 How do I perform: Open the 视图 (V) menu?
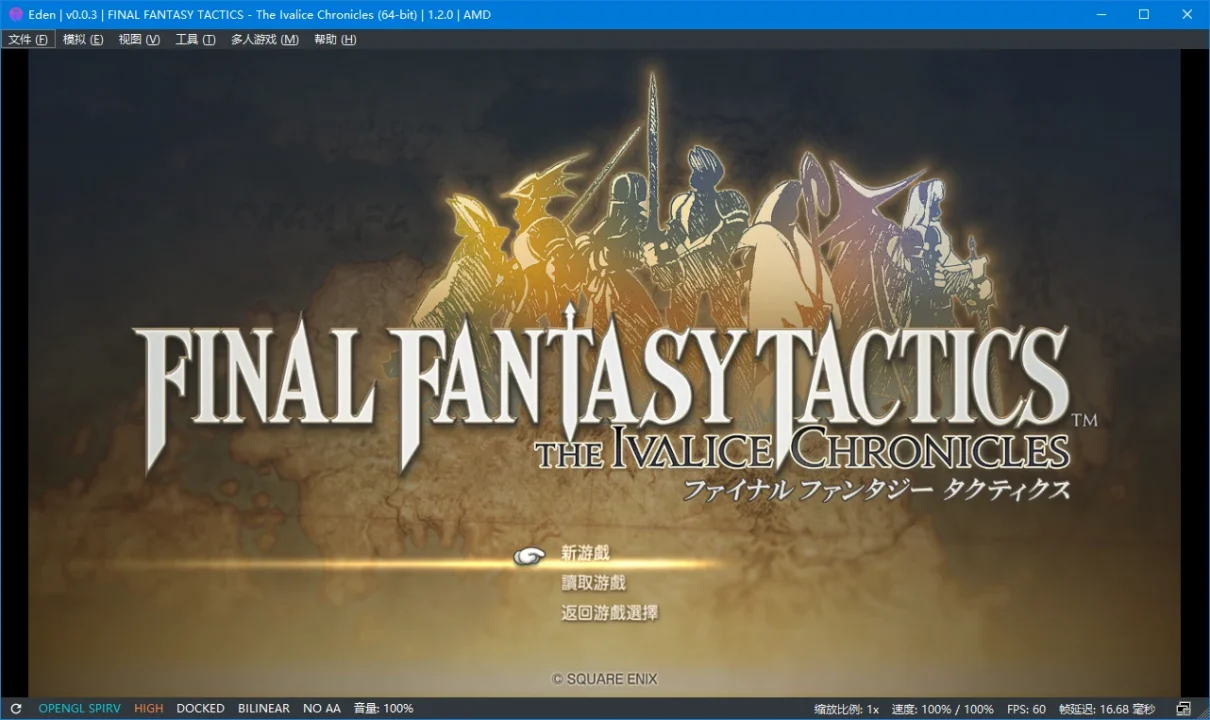[x=138, y=40]
